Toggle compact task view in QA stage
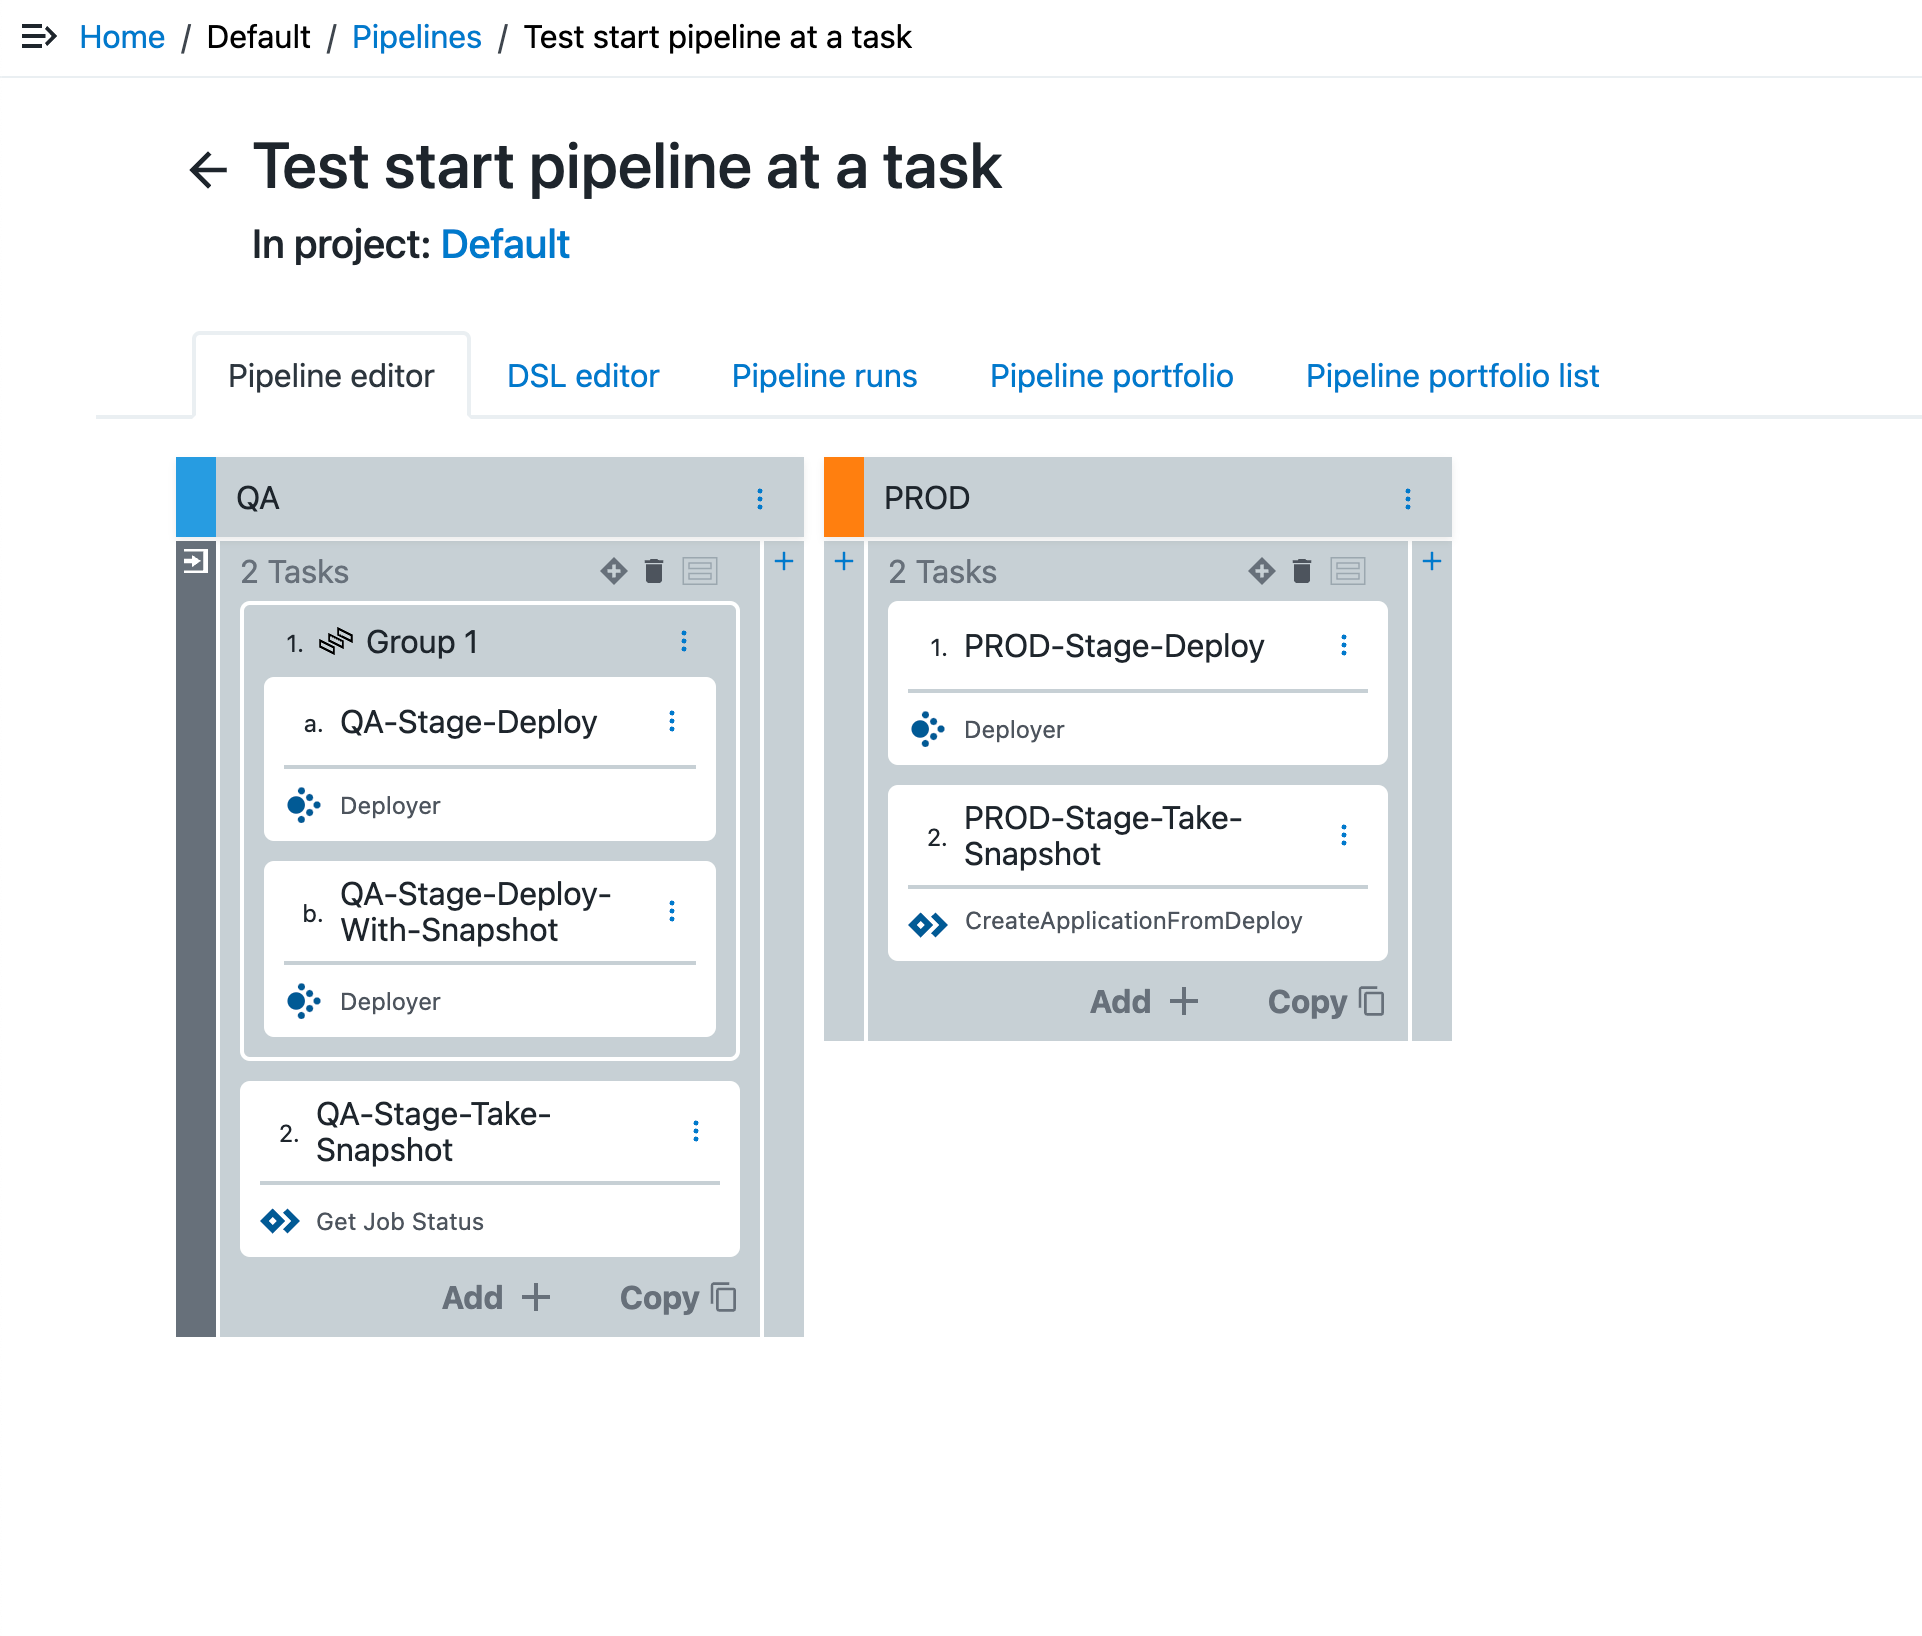Viewport: 1922px width, 1636px height. [x=700, y=571]
